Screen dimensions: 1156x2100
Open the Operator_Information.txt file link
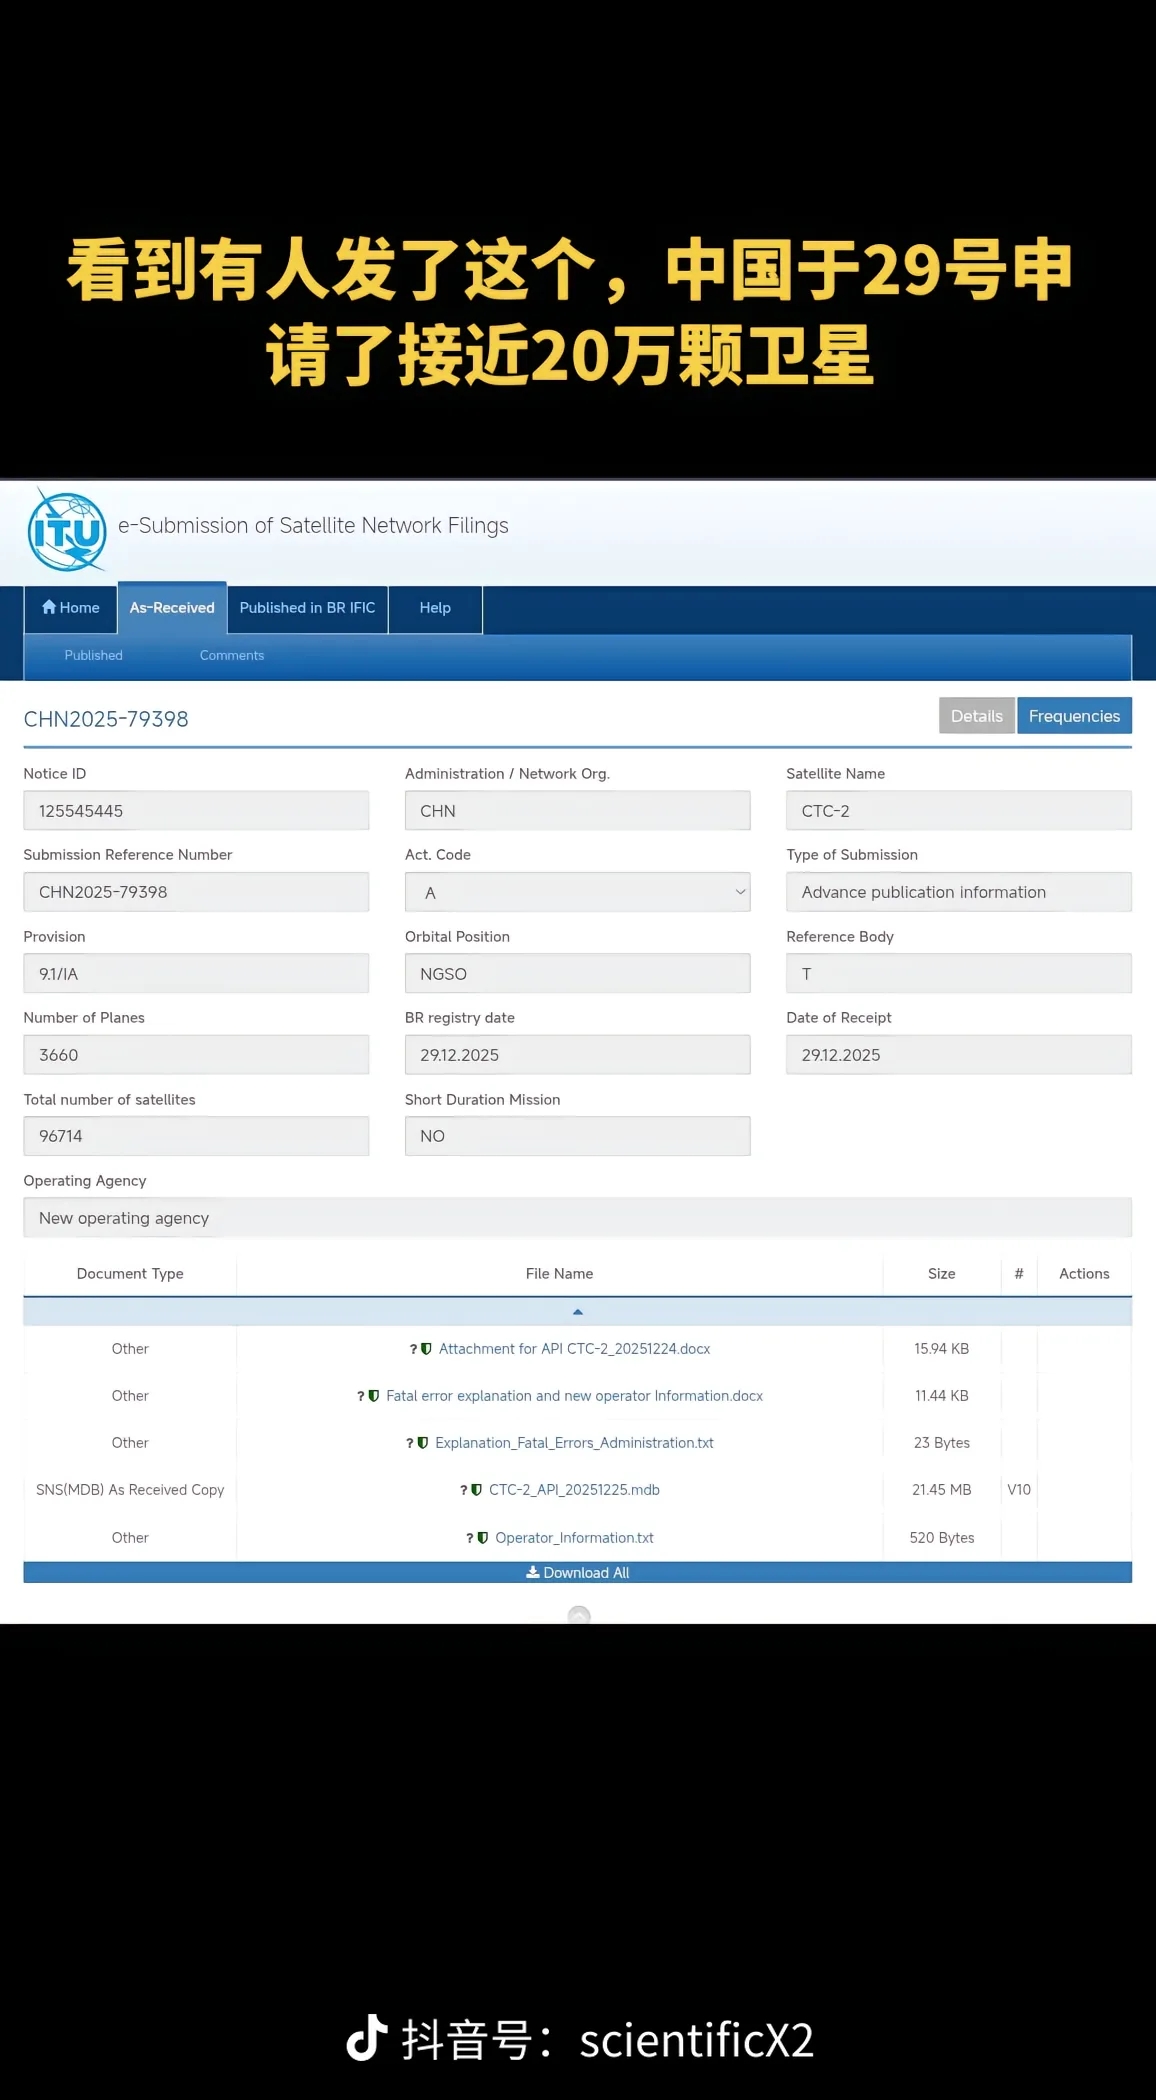pos(574,1538)
